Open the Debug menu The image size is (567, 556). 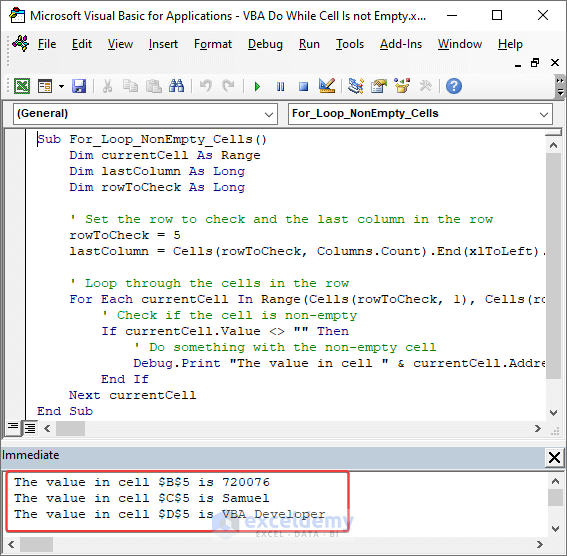265,44
